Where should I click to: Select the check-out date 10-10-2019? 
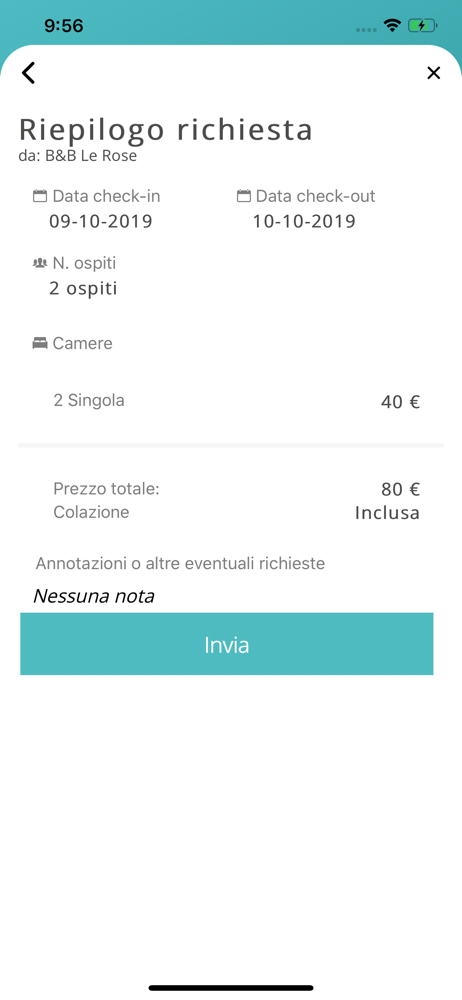[x=304, y=222]
